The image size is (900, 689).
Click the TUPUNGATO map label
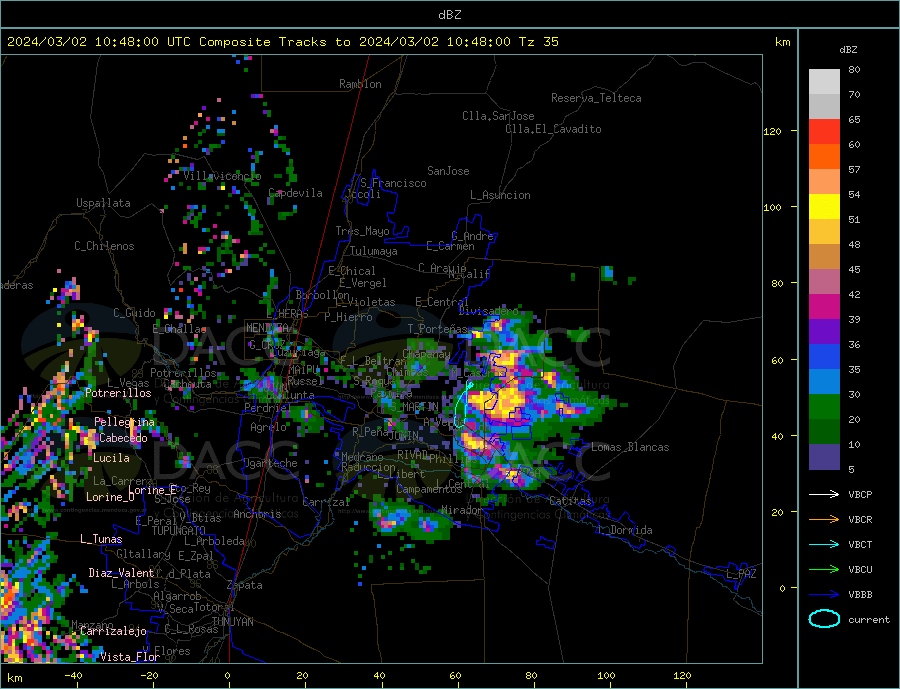(179, 531)
